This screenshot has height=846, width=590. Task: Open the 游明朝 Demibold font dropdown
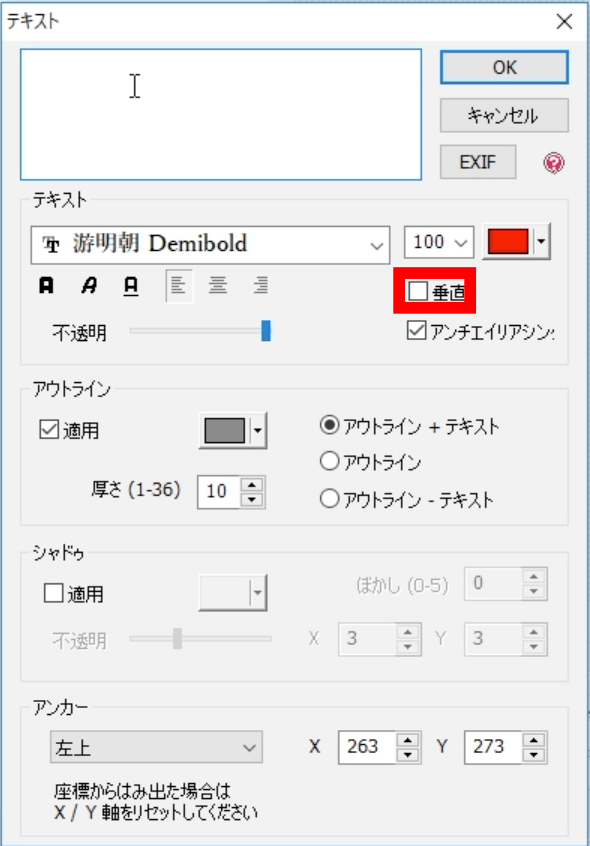(210, 244)
